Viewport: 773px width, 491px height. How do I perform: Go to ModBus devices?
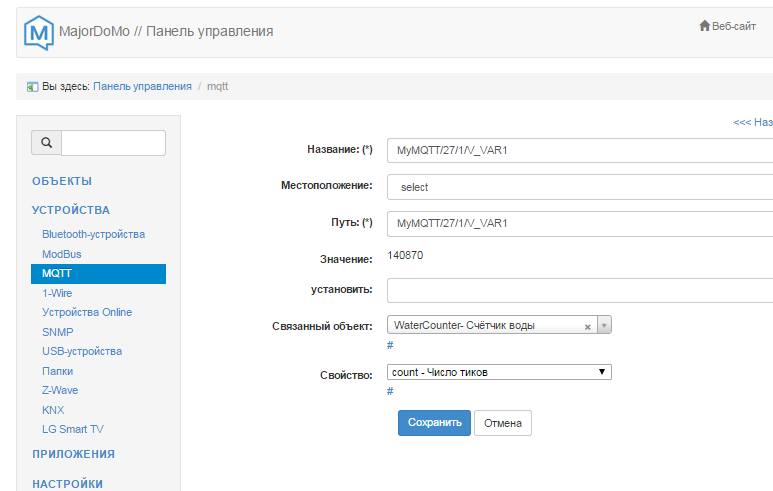(x=62, y=254)
